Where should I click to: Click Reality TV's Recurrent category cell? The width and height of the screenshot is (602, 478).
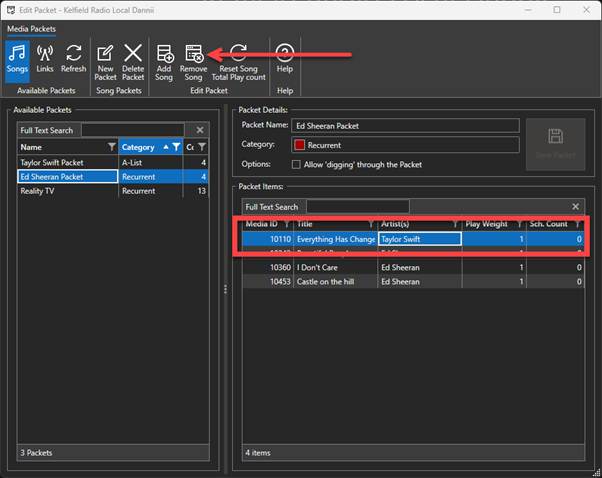click(x=151, y=191)
